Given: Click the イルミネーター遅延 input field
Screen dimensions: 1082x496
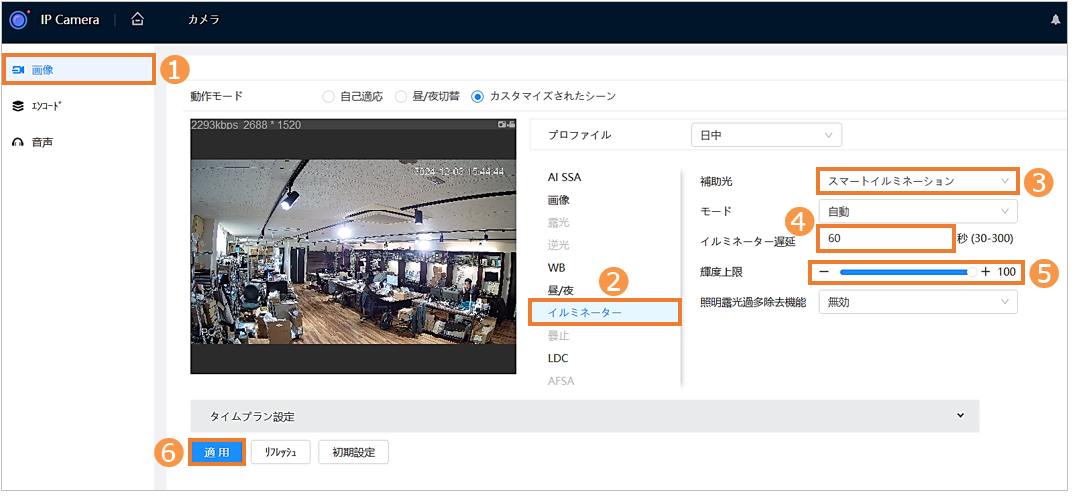Looking at the screenshot, I should coord(884,239).
